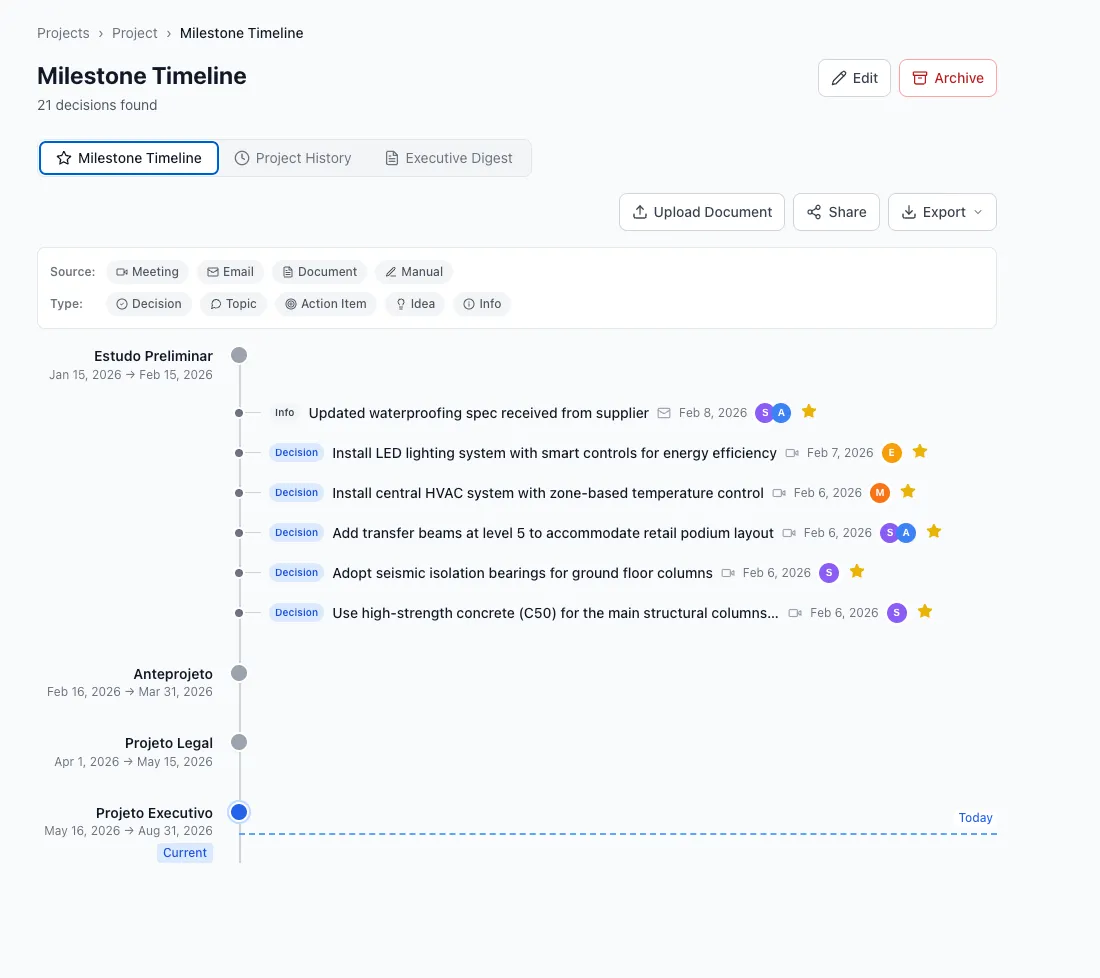1100x978 pixels.
Task: Open 'Updated waterproofing spec received from supplier'
Action: point(478,413)
